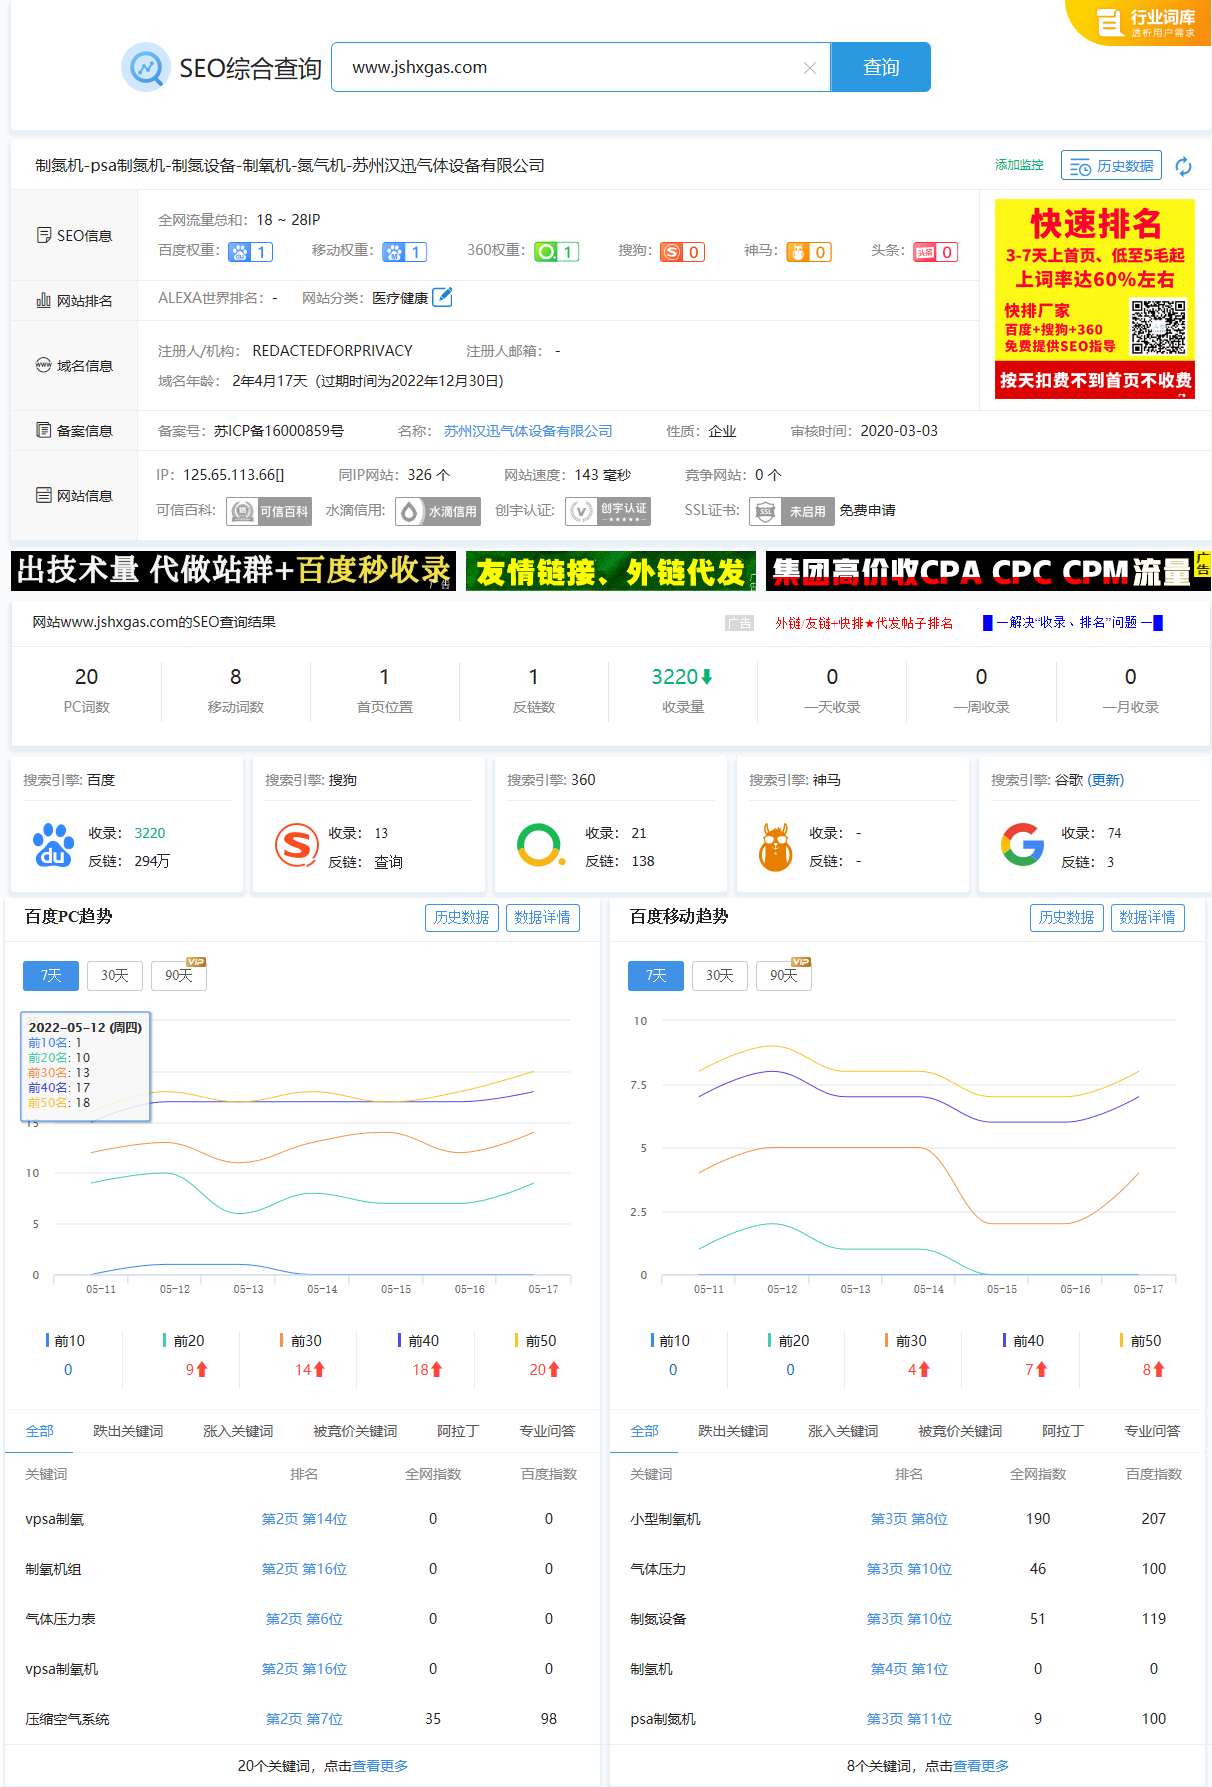Screen dimensions: 1212x1787
Task: Click the 360 weight green icon
Action: pyautogui.click(x=556, y=252)
